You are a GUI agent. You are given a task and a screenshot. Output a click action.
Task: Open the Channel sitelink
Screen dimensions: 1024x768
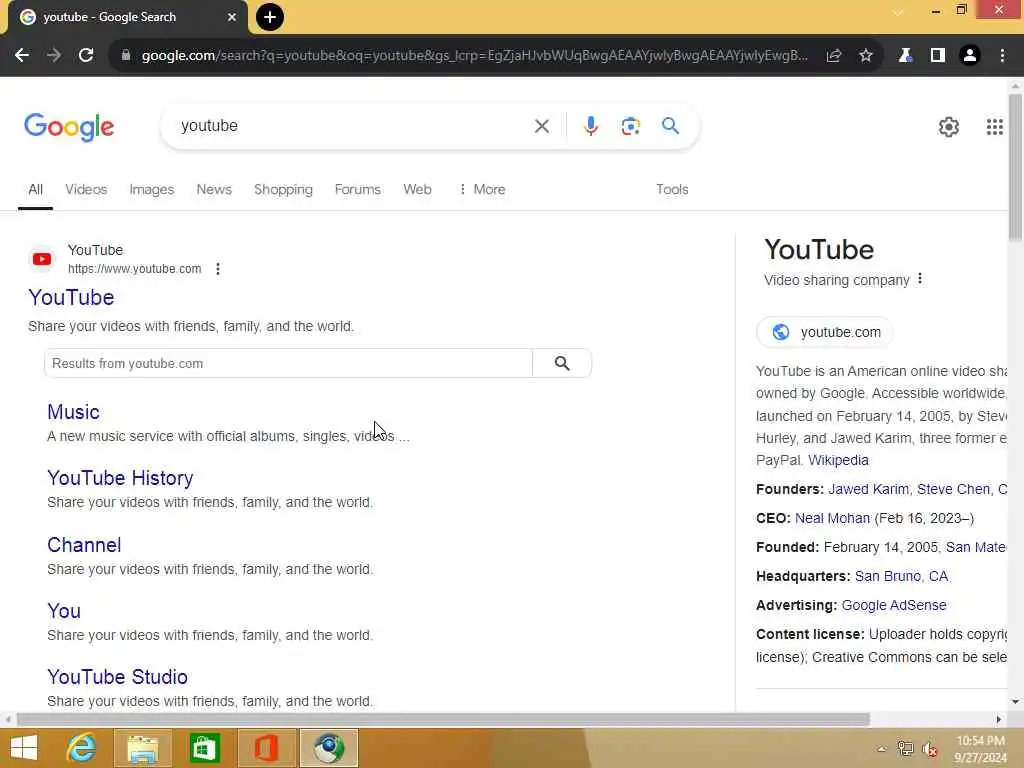tap(84, 545)
